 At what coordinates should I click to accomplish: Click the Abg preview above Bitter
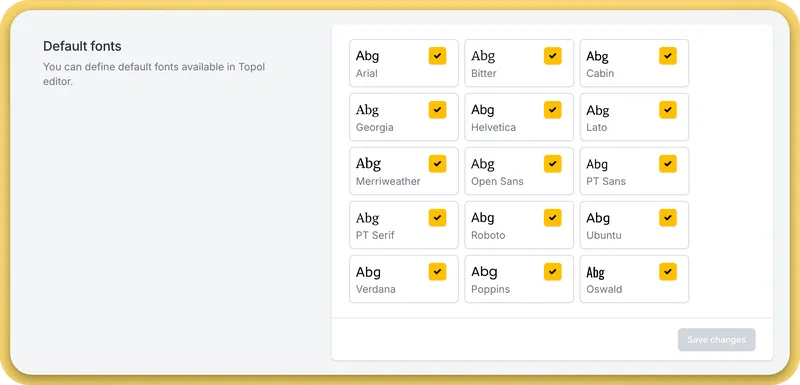[x=483, y=56]
